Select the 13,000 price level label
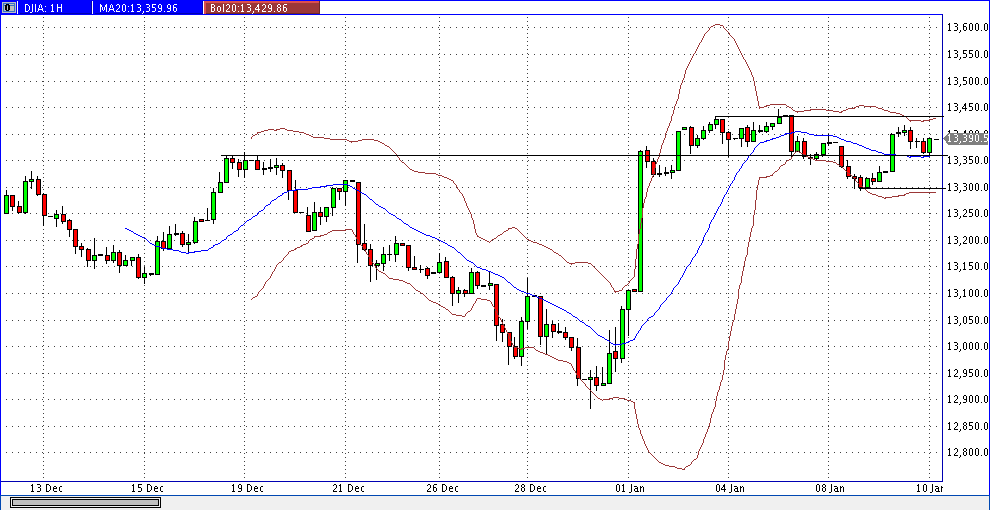The height and width of the screenshot is (510, 990). pyautogui.click(x=966, y=346)
